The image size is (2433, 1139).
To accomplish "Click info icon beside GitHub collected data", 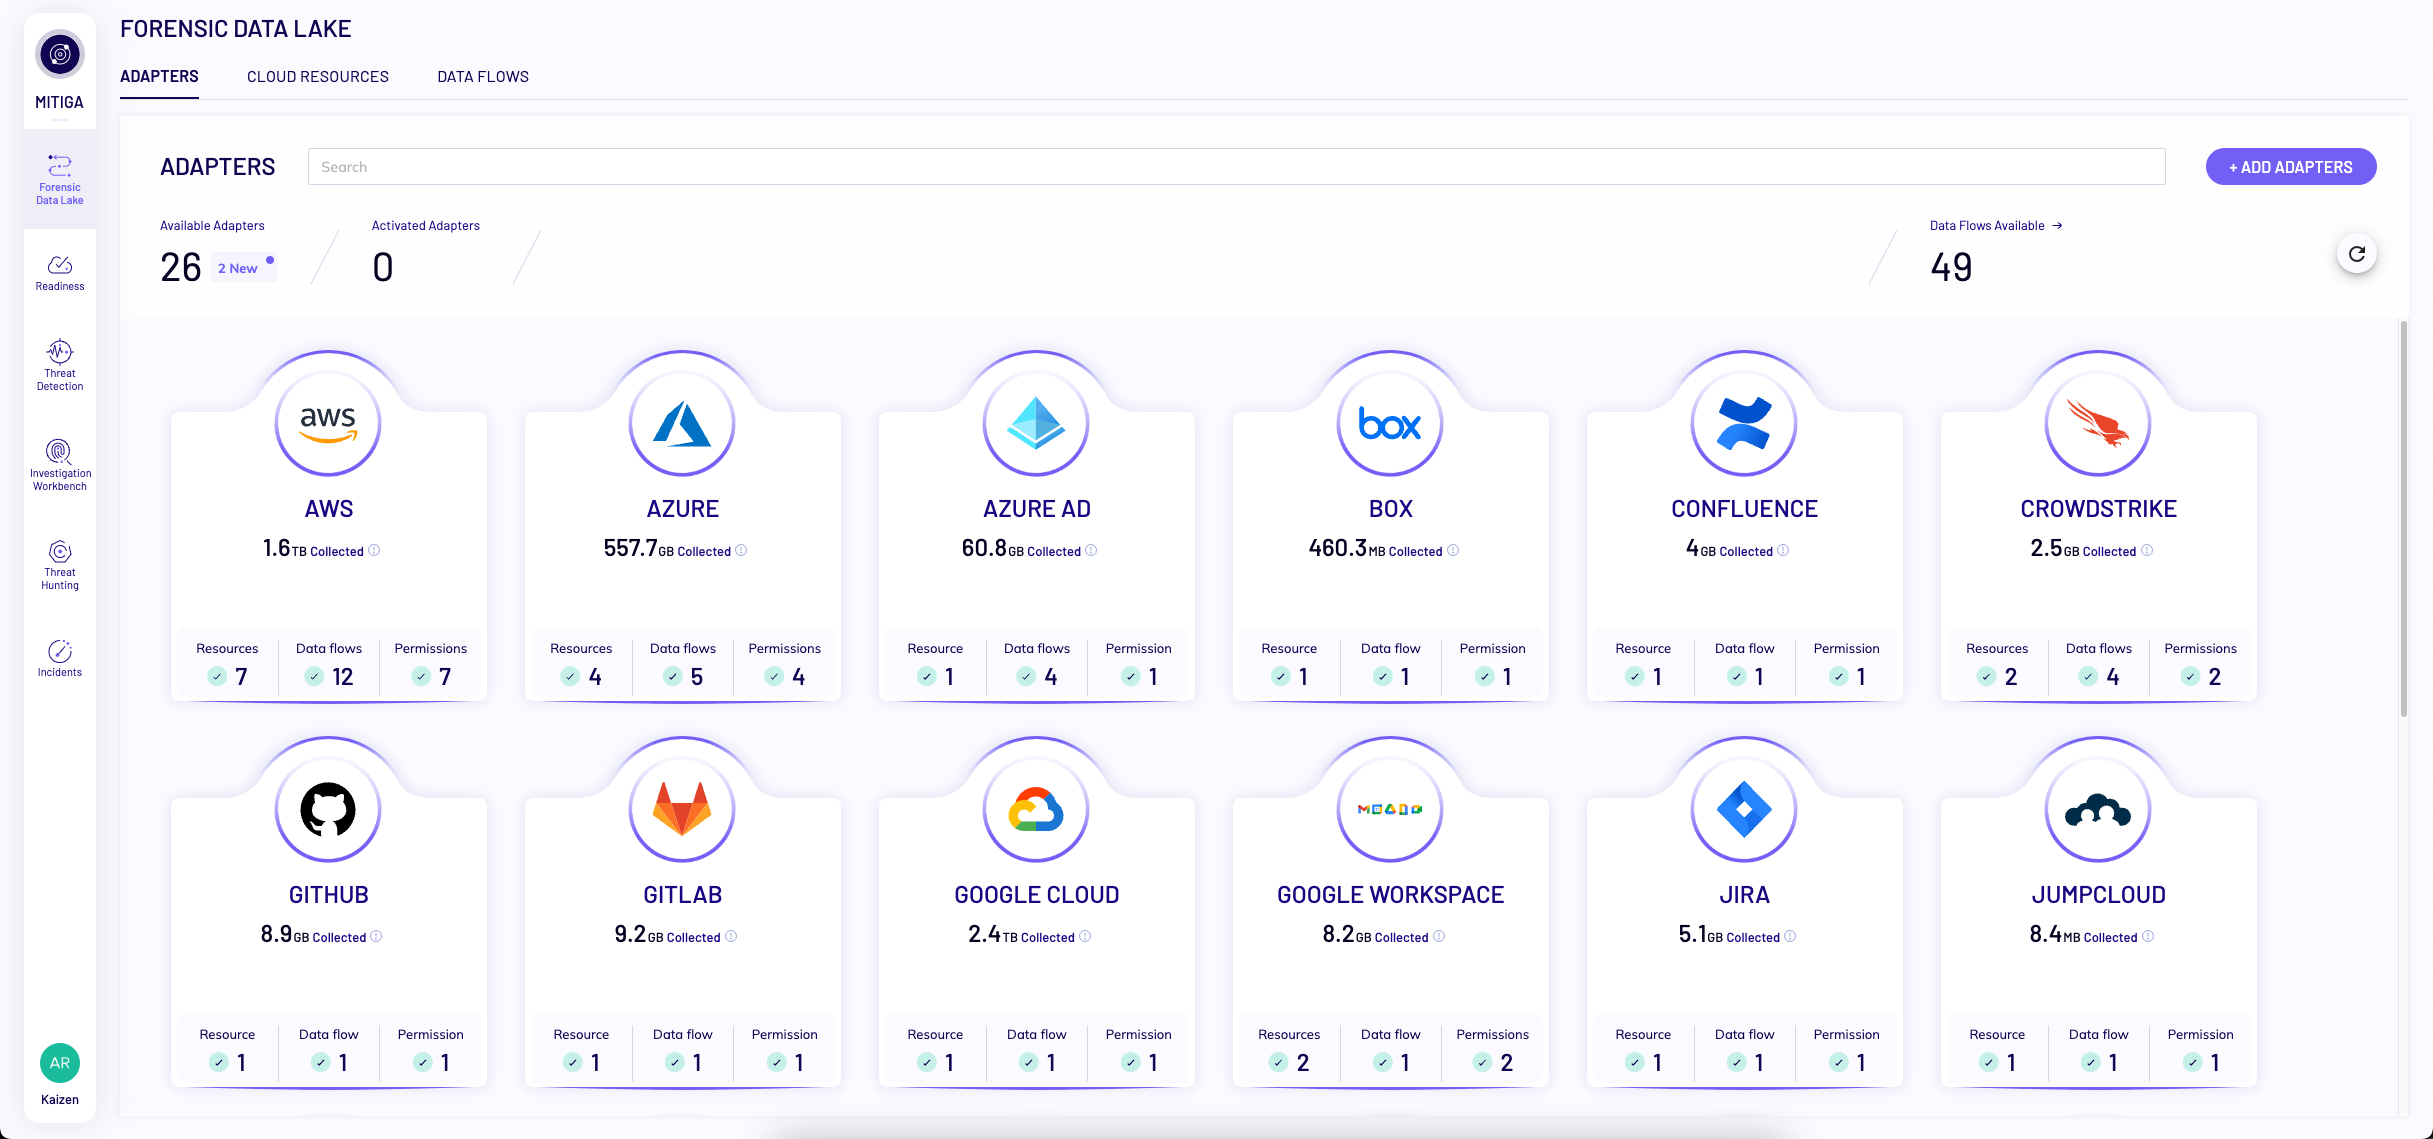I will coord(376,936).
